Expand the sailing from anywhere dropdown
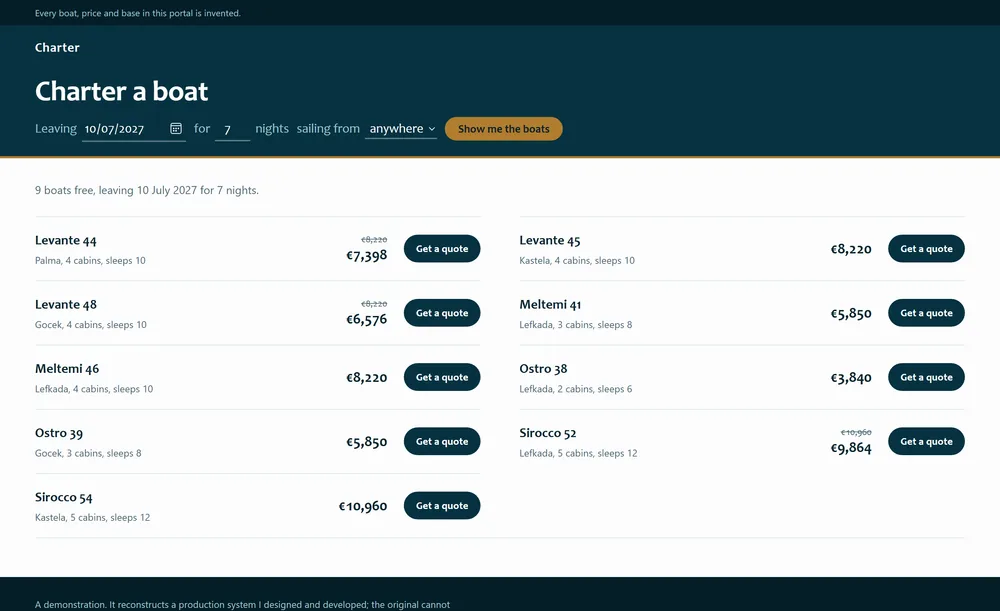Screen dimensions: 1000x611 [x=401, y=129]
